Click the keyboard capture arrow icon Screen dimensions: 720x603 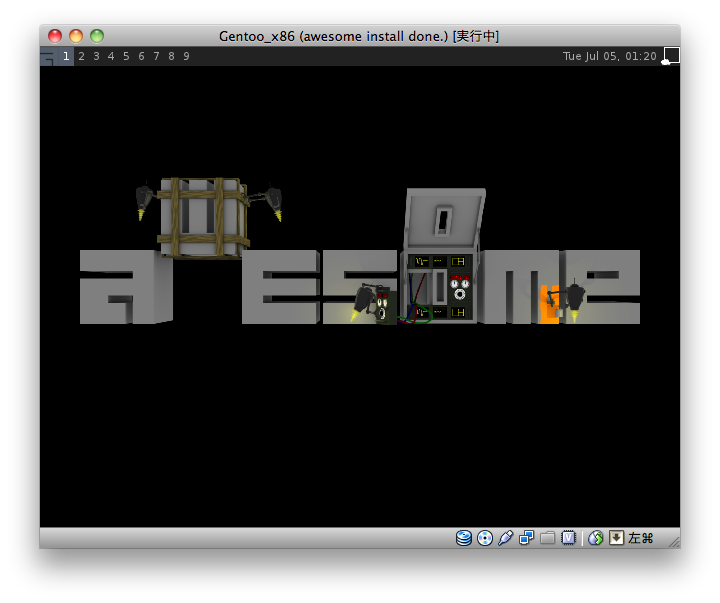click(x=616, y=538)
